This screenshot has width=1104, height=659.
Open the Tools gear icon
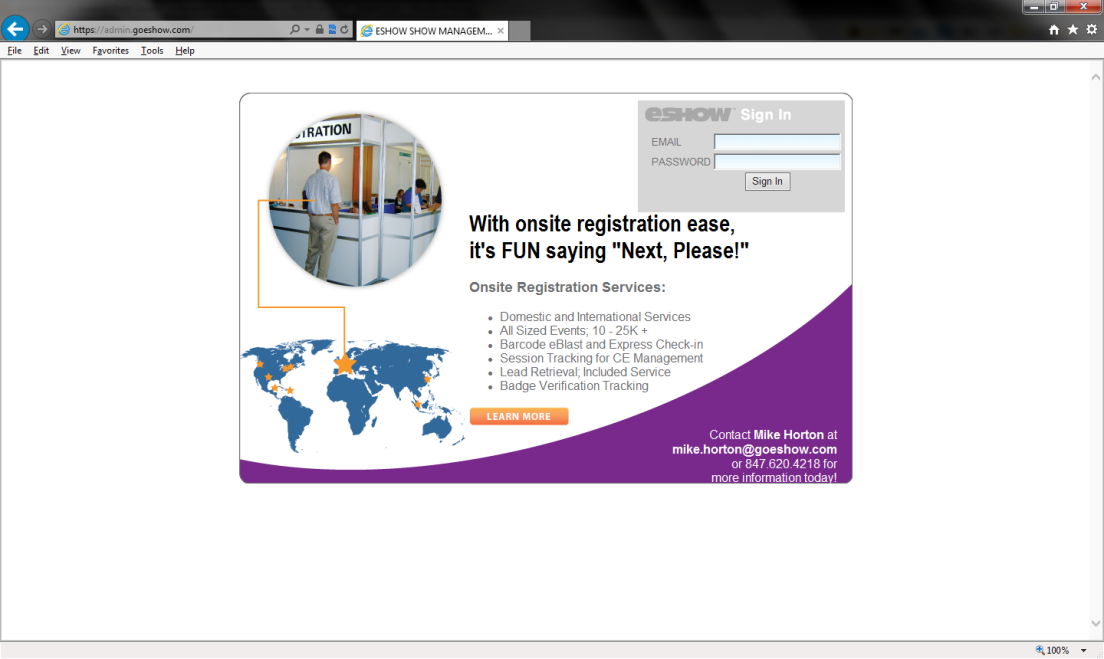(1091, 30)
